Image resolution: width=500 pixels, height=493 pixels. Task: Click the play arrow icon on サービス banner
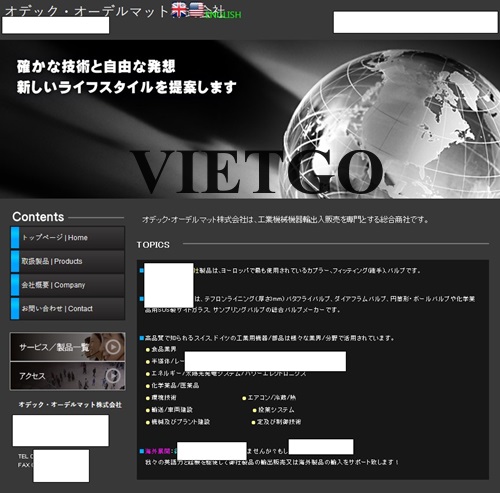click(113, 347)
